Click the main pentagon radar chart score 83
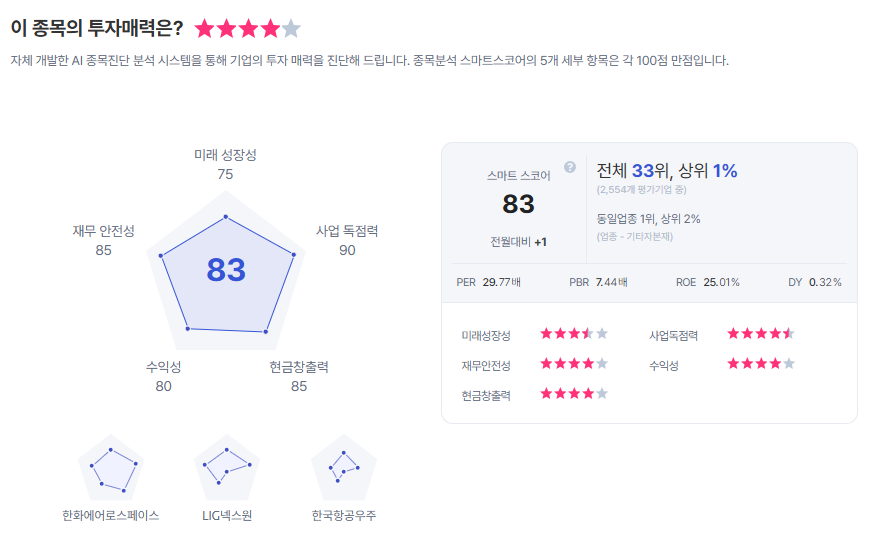 pos(226,270)
